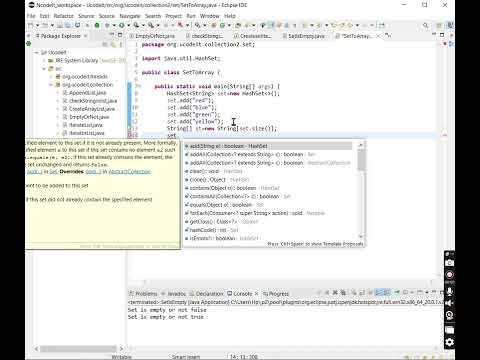Collapse the src folder node
The image size is (480, 360).
coord(44,69)
